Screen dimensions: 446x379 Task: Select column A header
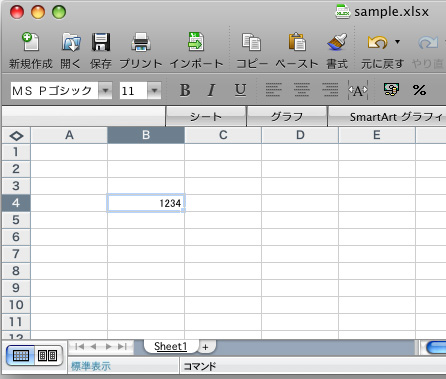click(69, 135)
